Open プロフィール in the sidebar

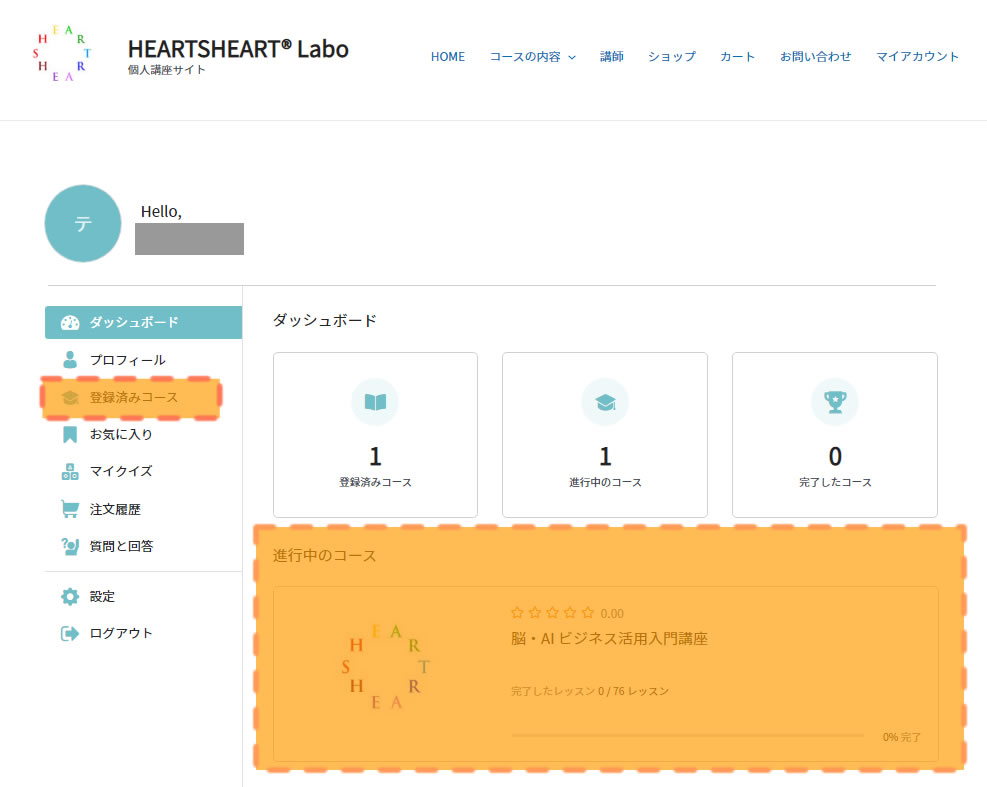click(x=128, y=360)
